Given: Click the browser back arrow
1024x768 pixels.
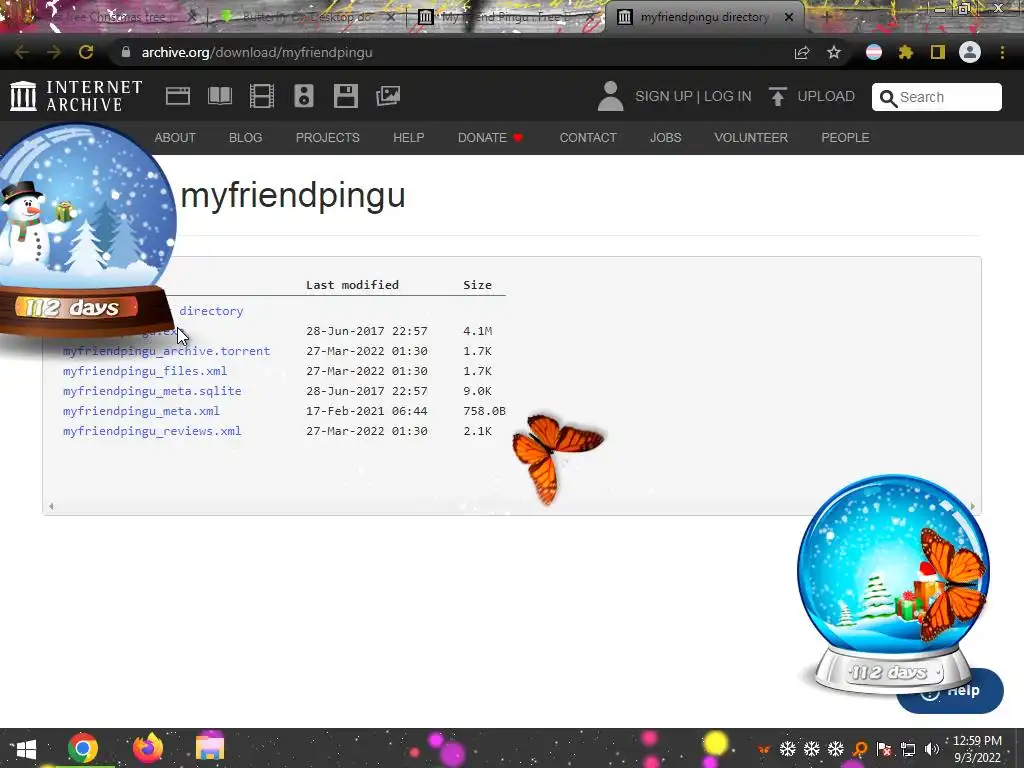Looking at the screenshot, I should (22, 52).
